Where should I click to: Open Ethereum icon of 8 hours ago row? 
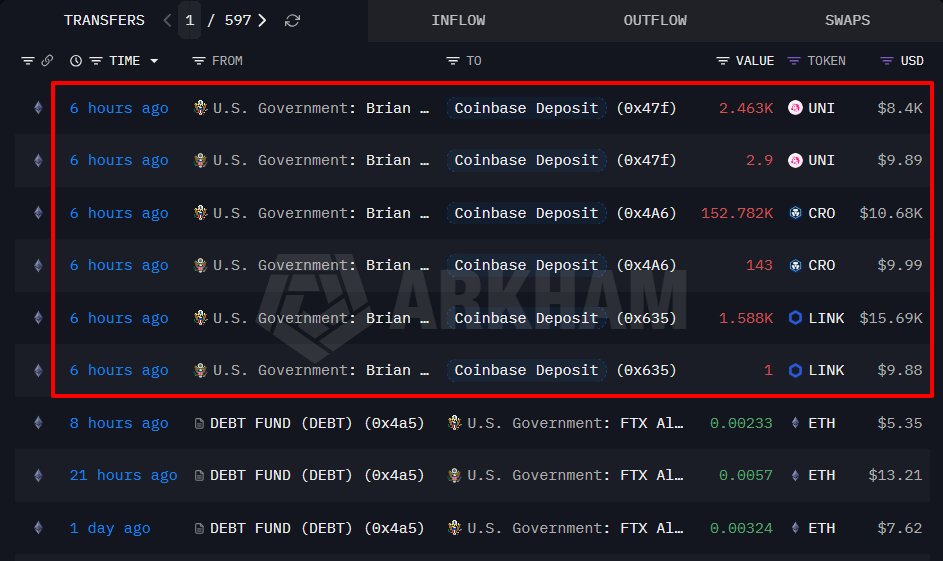point(38,423)
